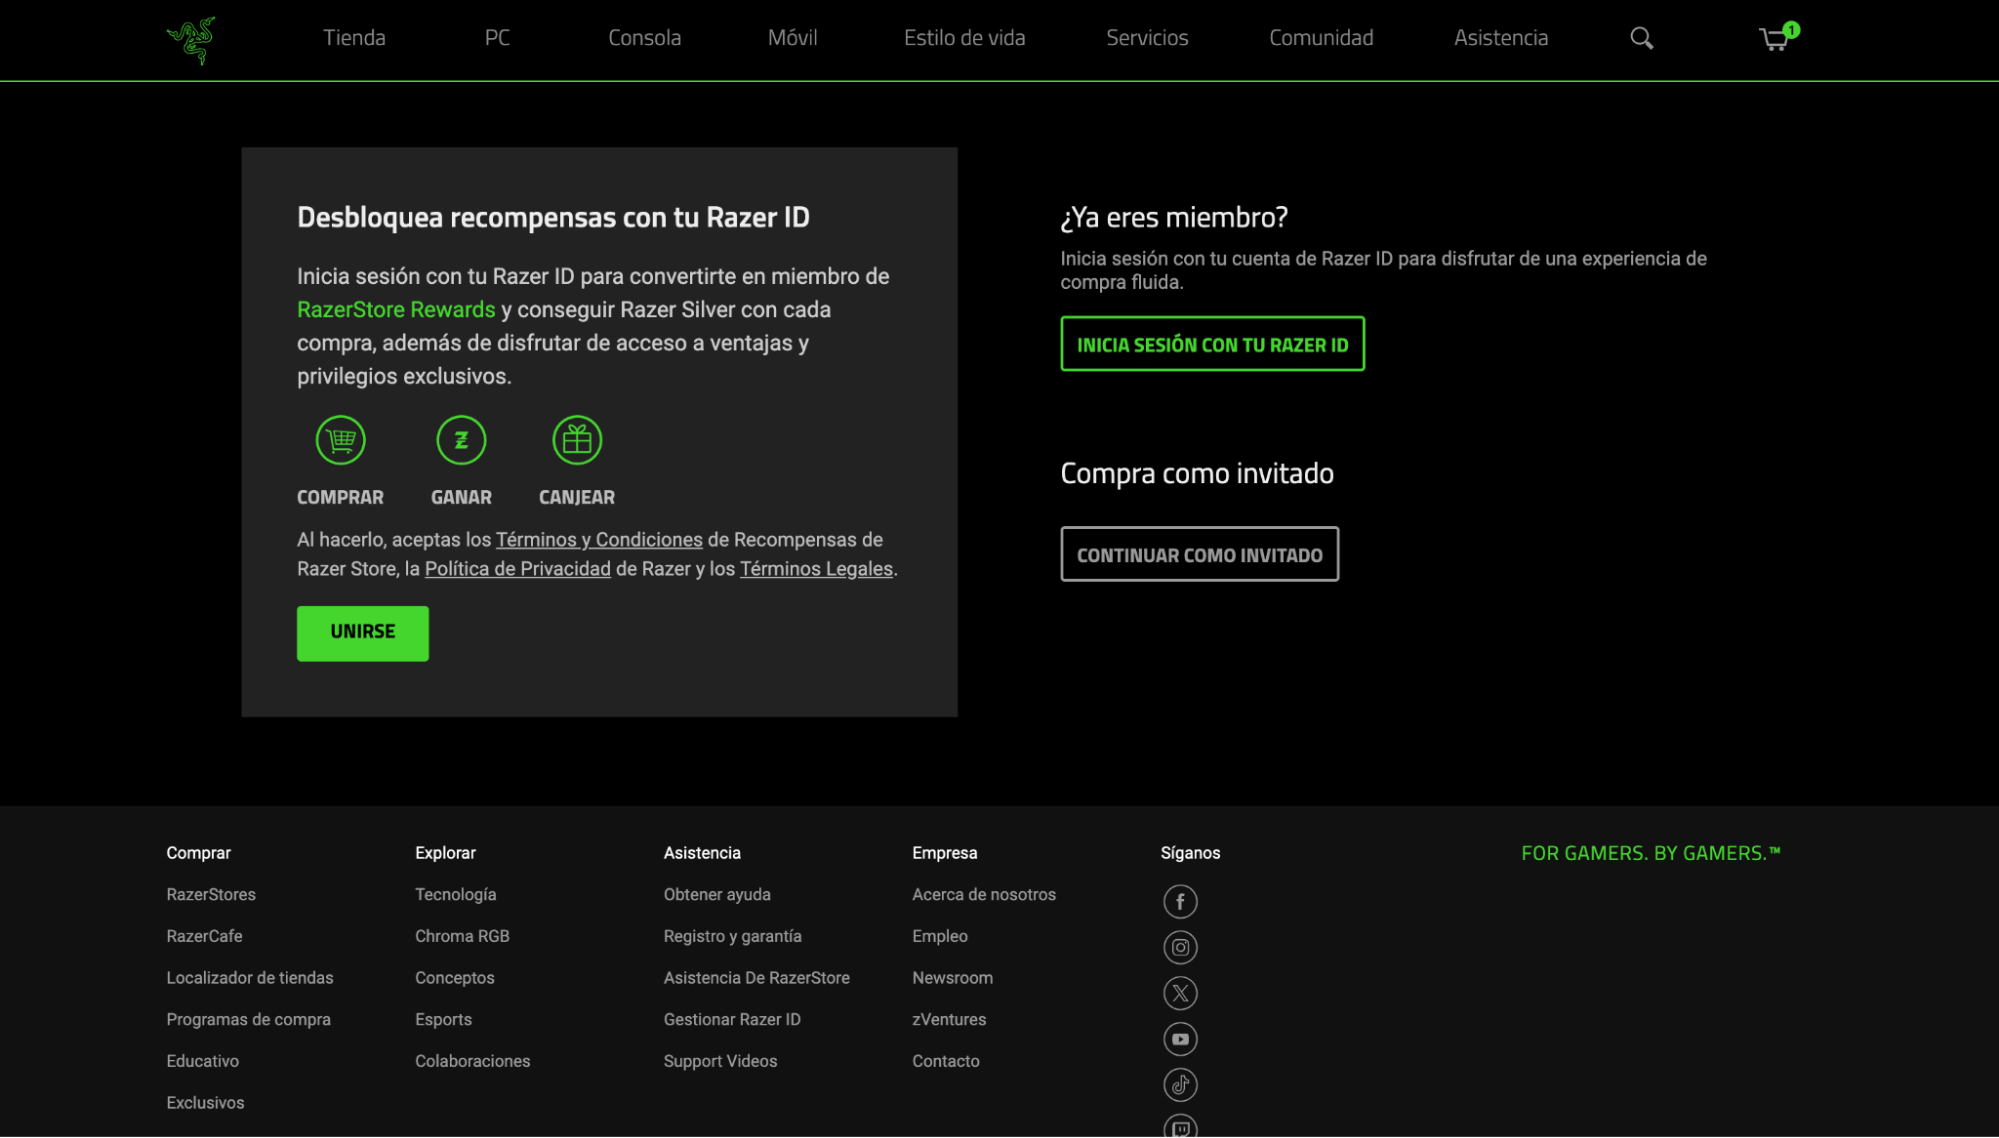Open the Estilo de vida menu
The image size is (1999, 1138).
pos(964,38)
